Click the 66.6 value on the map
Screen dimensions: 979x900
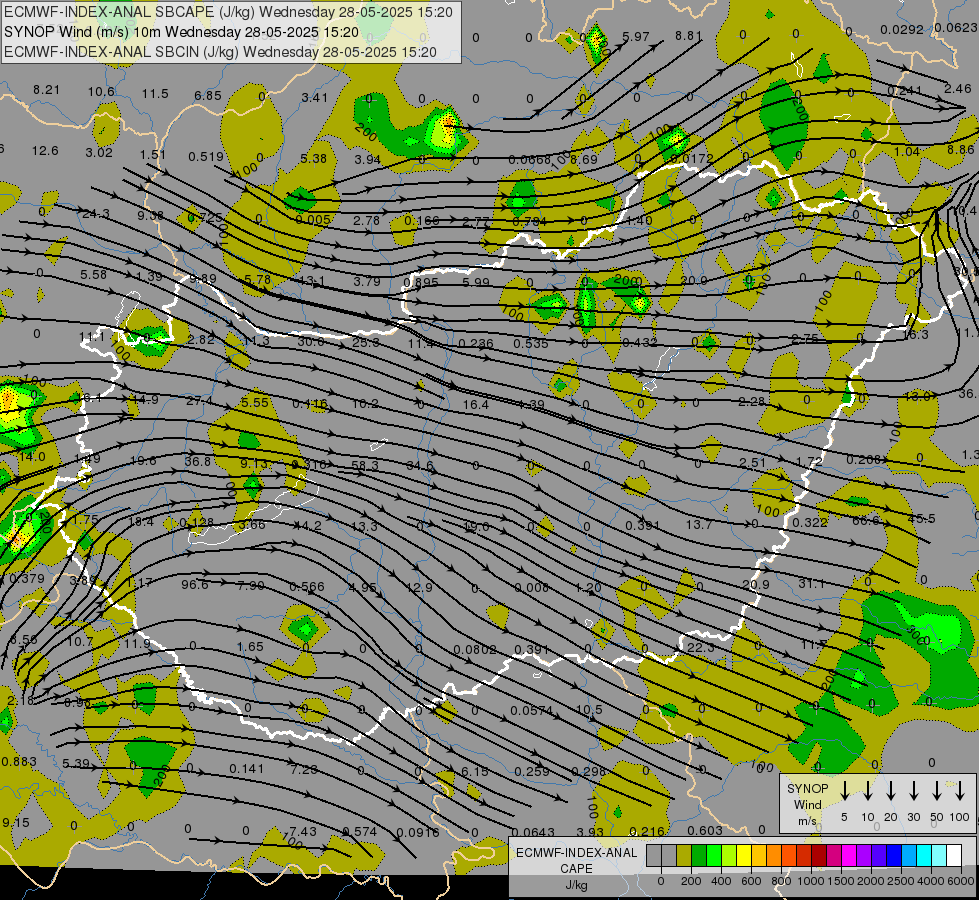pyautogui.click(x=865, y=520)
